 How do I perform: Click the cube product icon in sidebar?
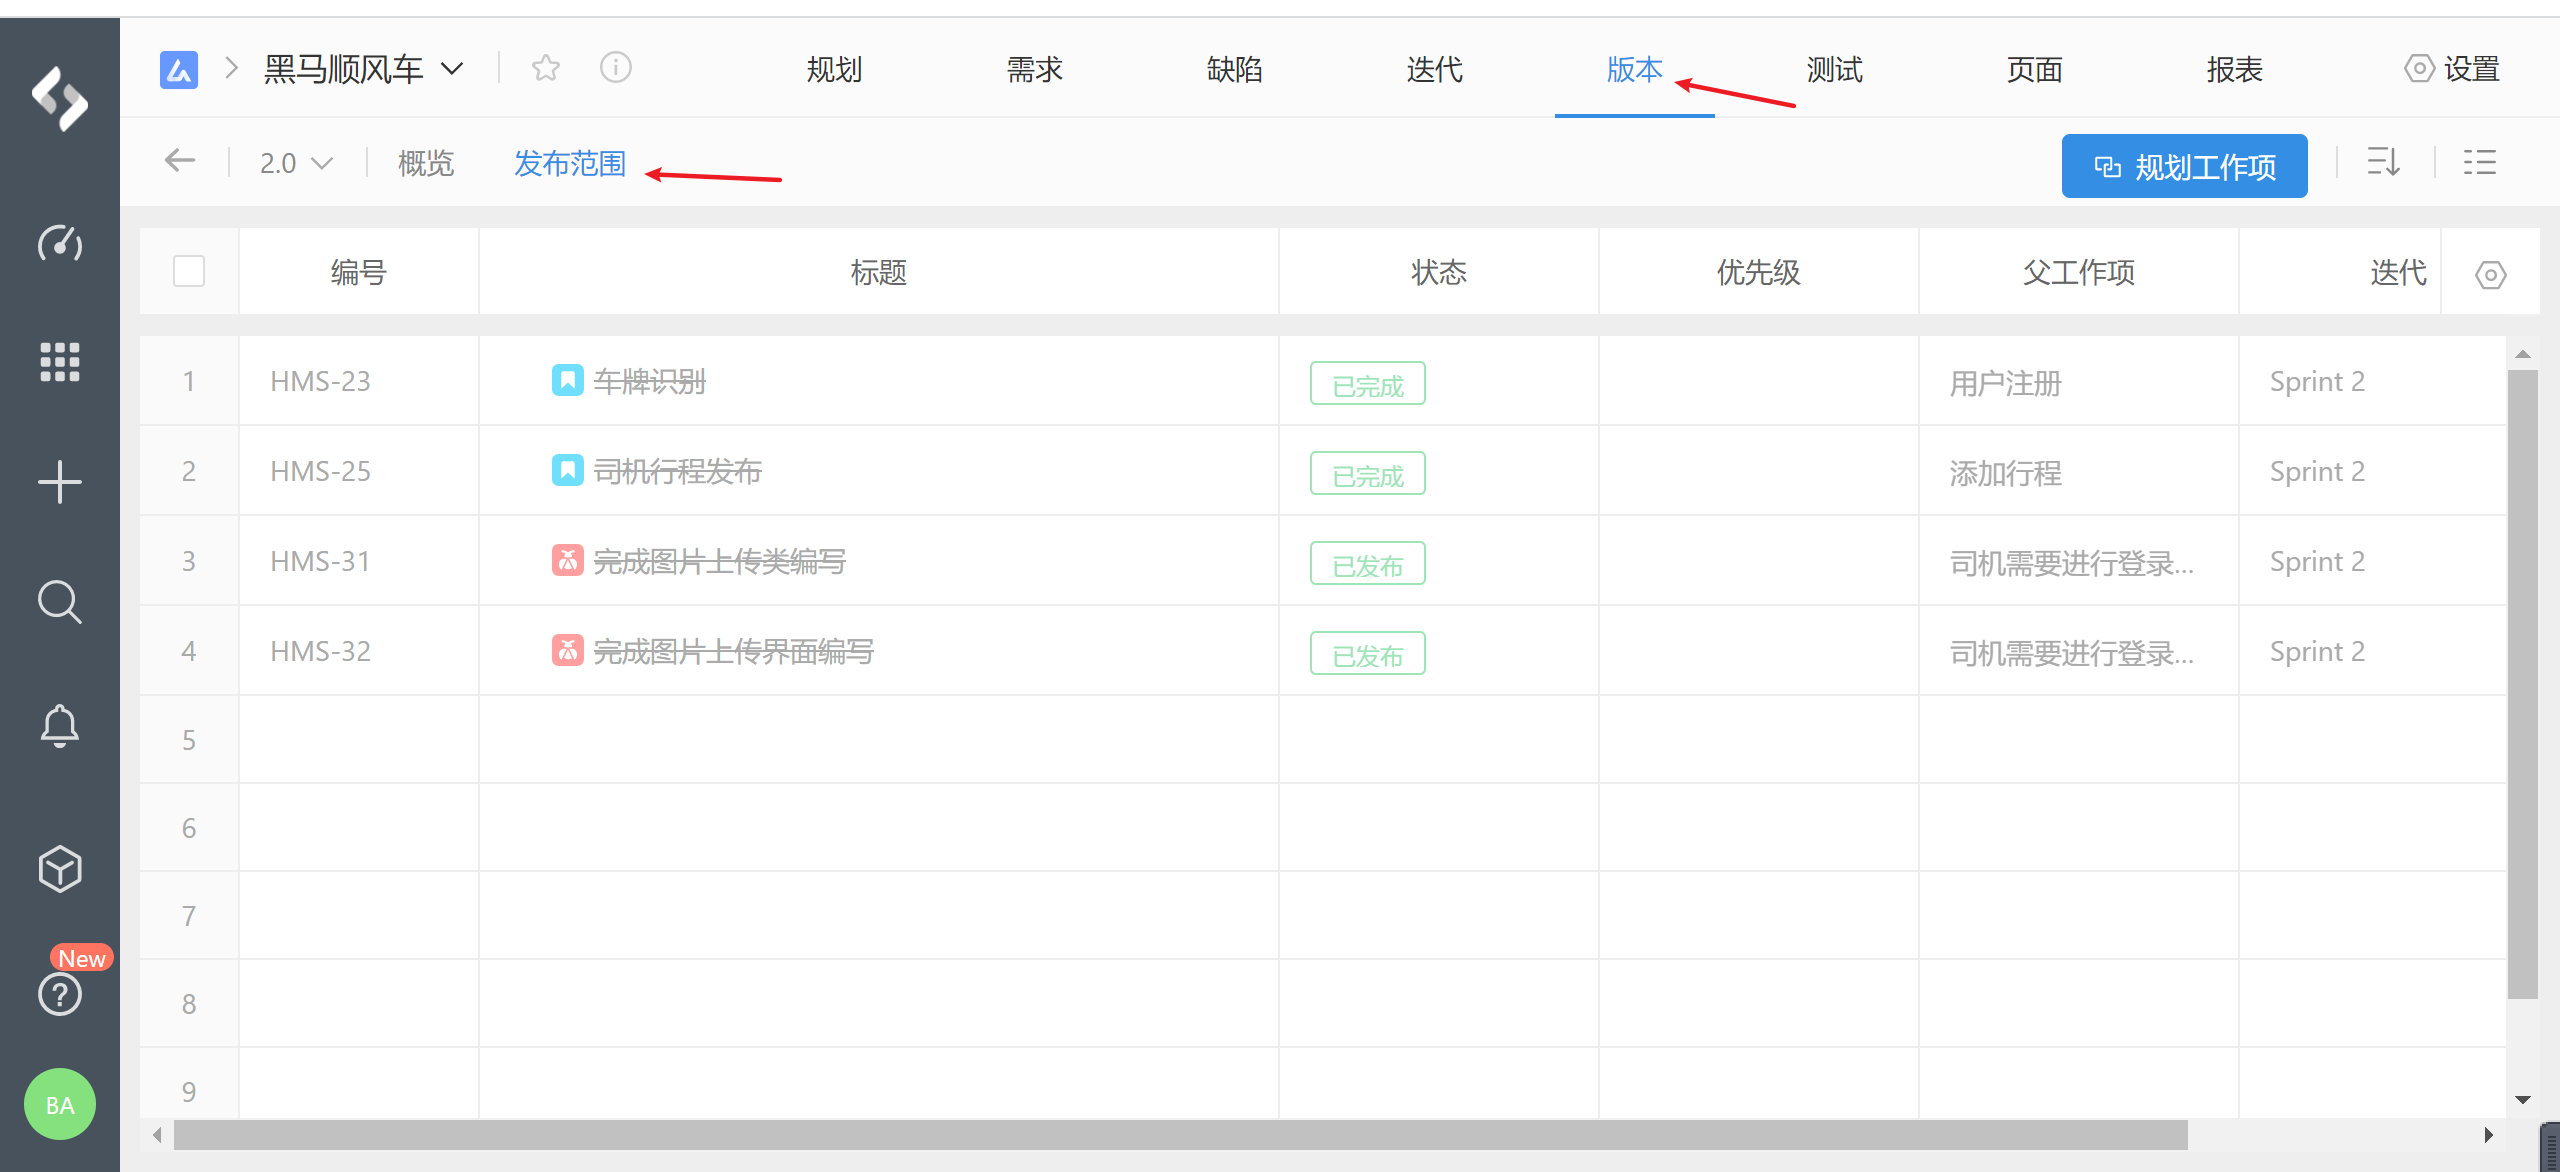coord(59,868)
